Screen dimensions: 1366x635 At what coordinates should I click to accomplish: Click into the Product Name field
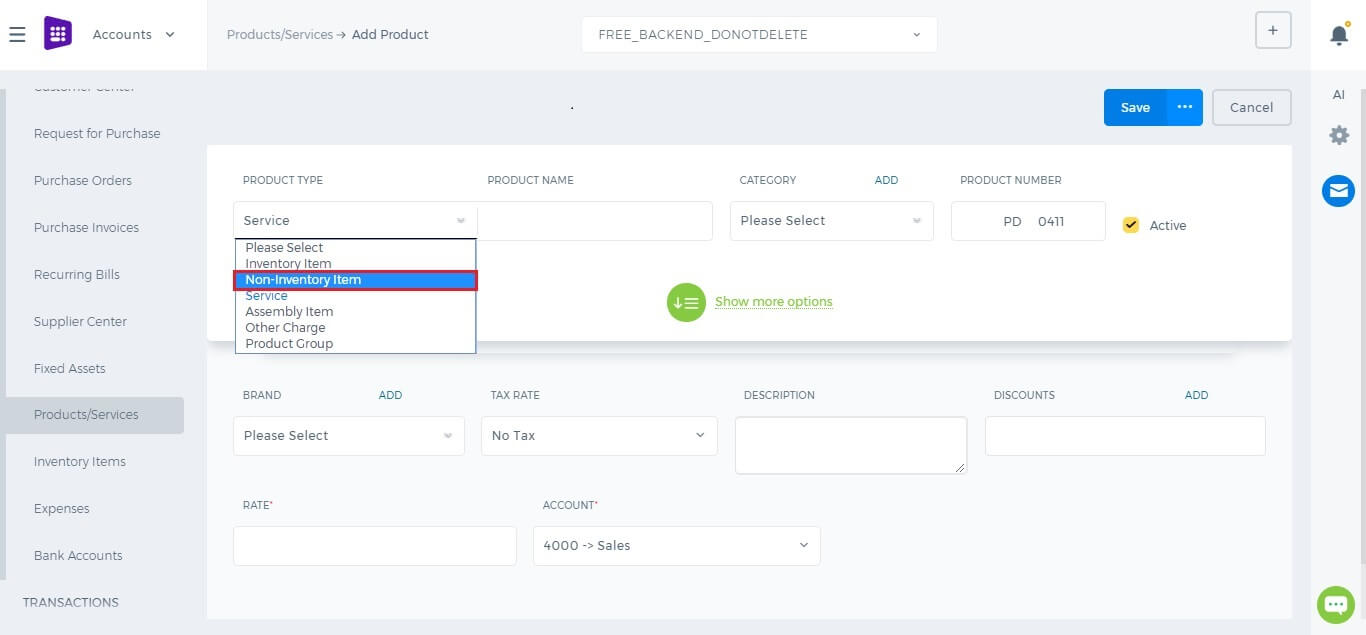[595, 221]
